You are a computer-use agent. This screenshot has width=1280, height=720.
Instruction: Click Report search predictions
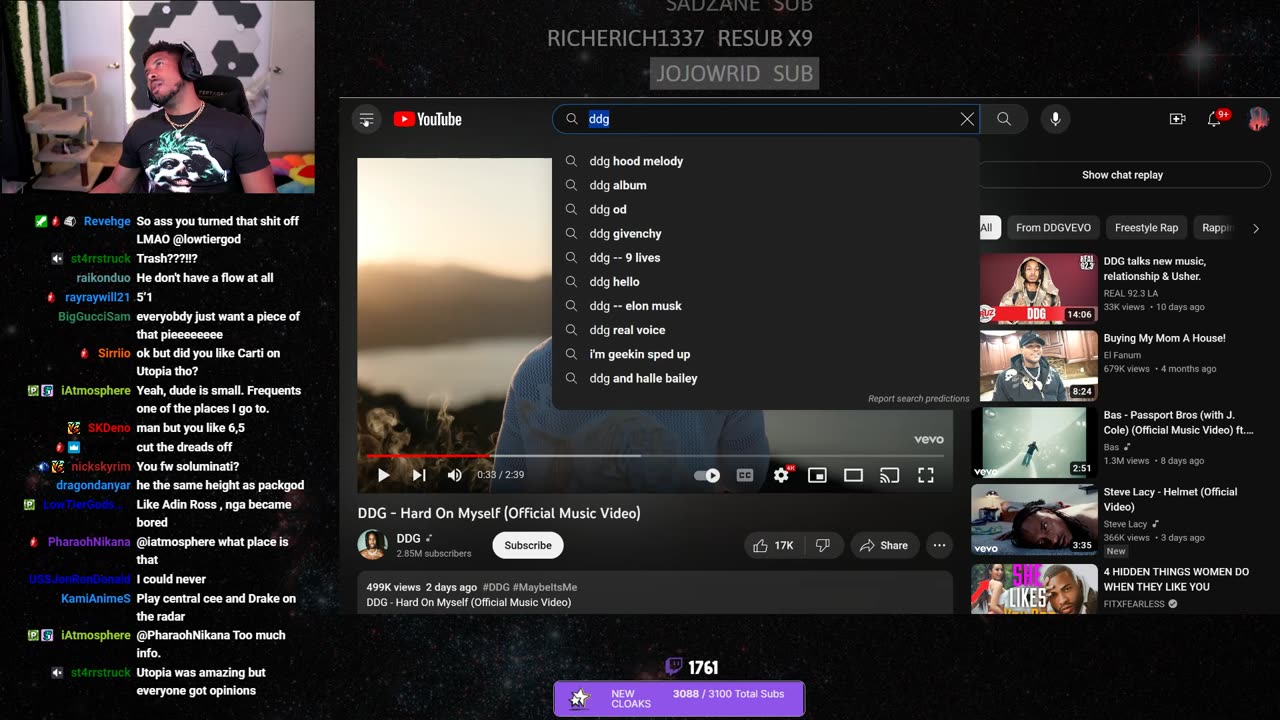(x=918, y=399)
